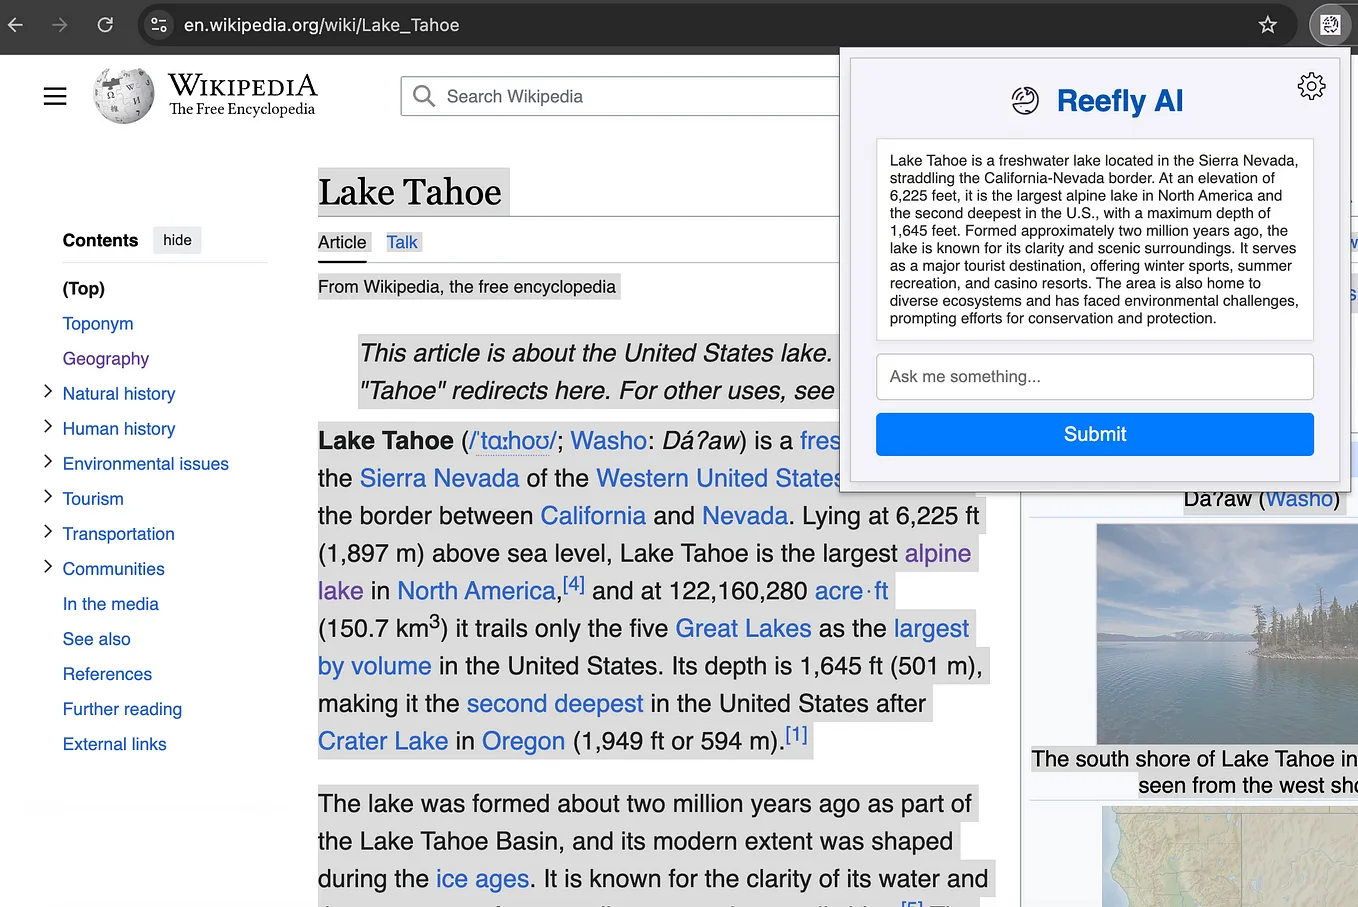
Task: Click the Wikipedia globe logo
Action: point(124,96)
